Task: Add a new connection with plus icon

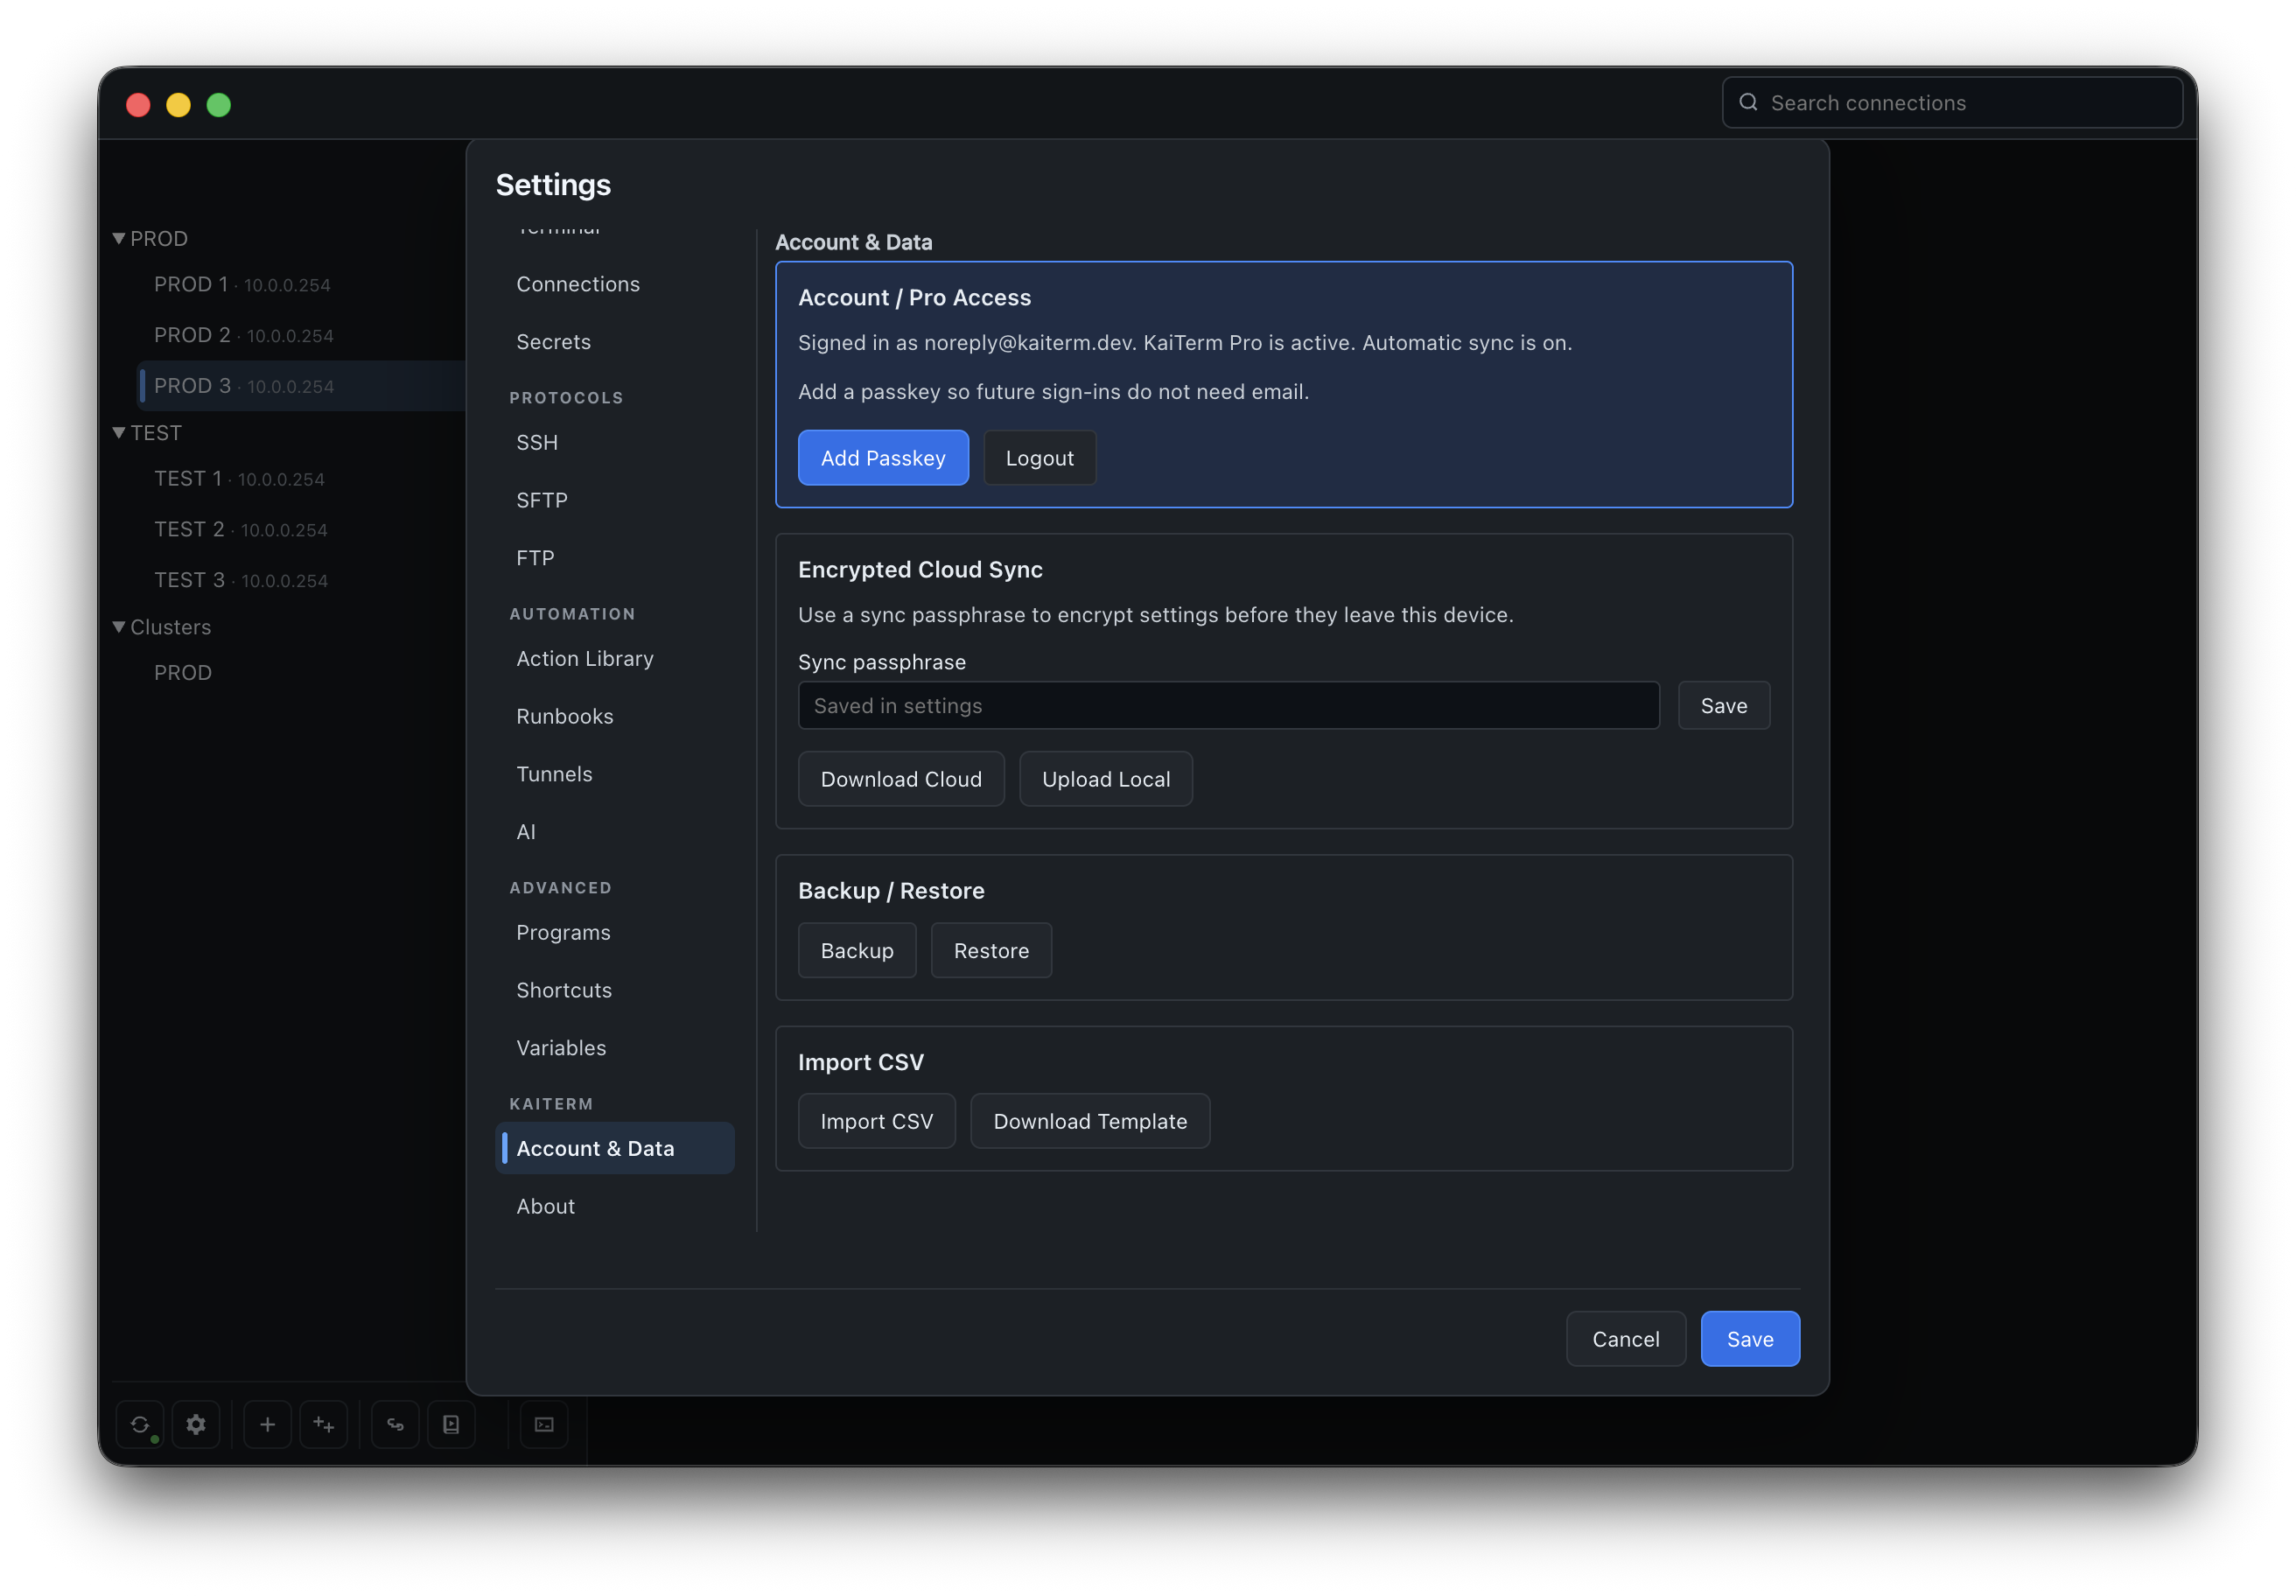Action: pos(267,1424)
